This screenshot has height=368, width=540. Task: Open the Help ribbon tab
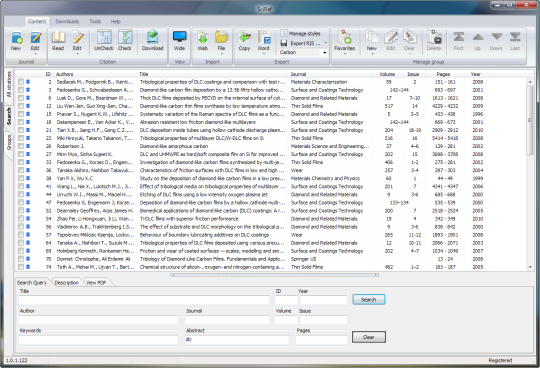pos(116,21)
